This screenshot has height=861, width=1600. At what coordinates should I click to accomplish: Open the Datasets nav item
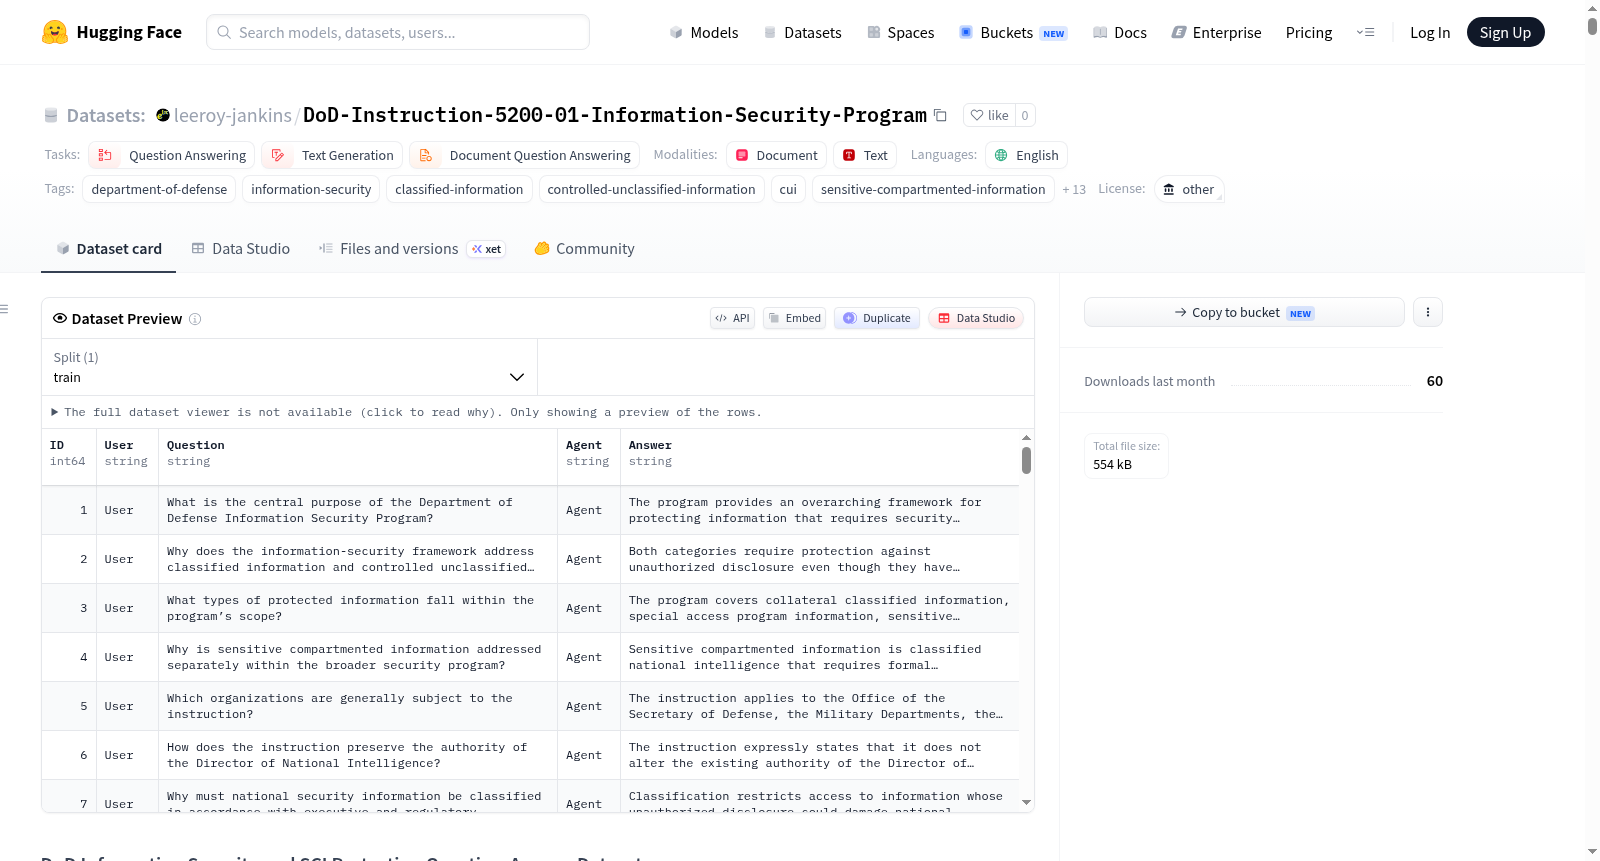point(803,32)
